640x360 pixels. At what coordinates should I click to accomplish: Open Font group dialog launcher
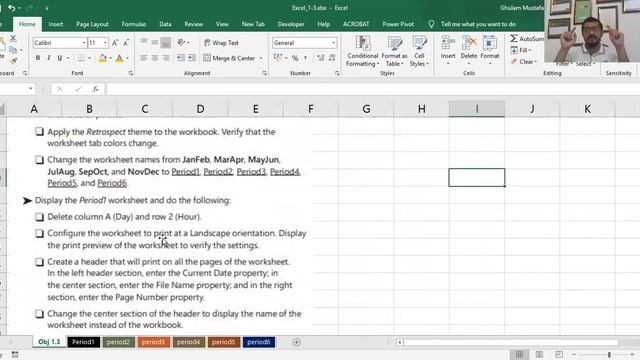131,73
